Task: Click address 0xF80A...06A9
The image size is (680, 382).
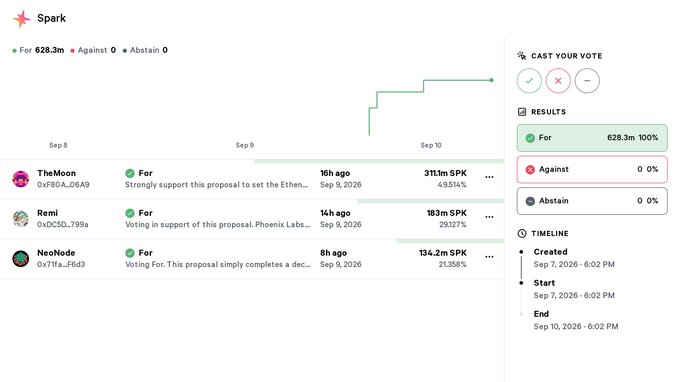Action: [63, 185]
